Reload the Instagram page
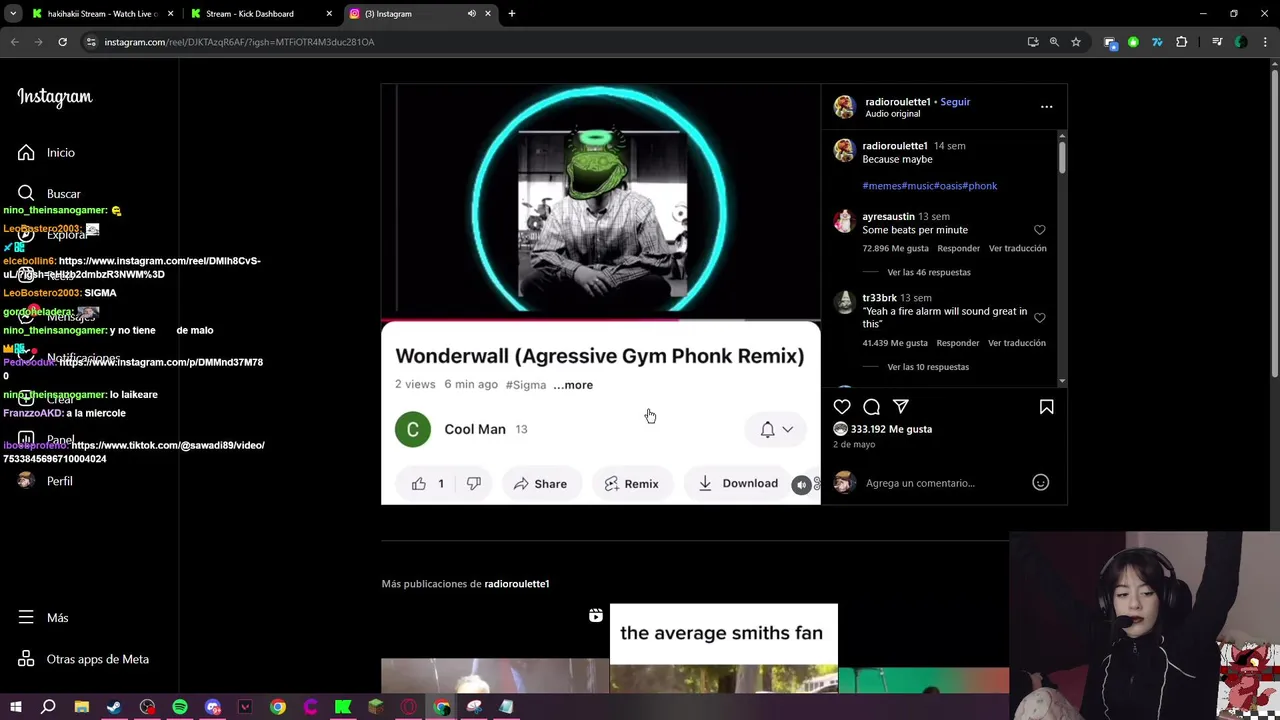 pos(62,42)
